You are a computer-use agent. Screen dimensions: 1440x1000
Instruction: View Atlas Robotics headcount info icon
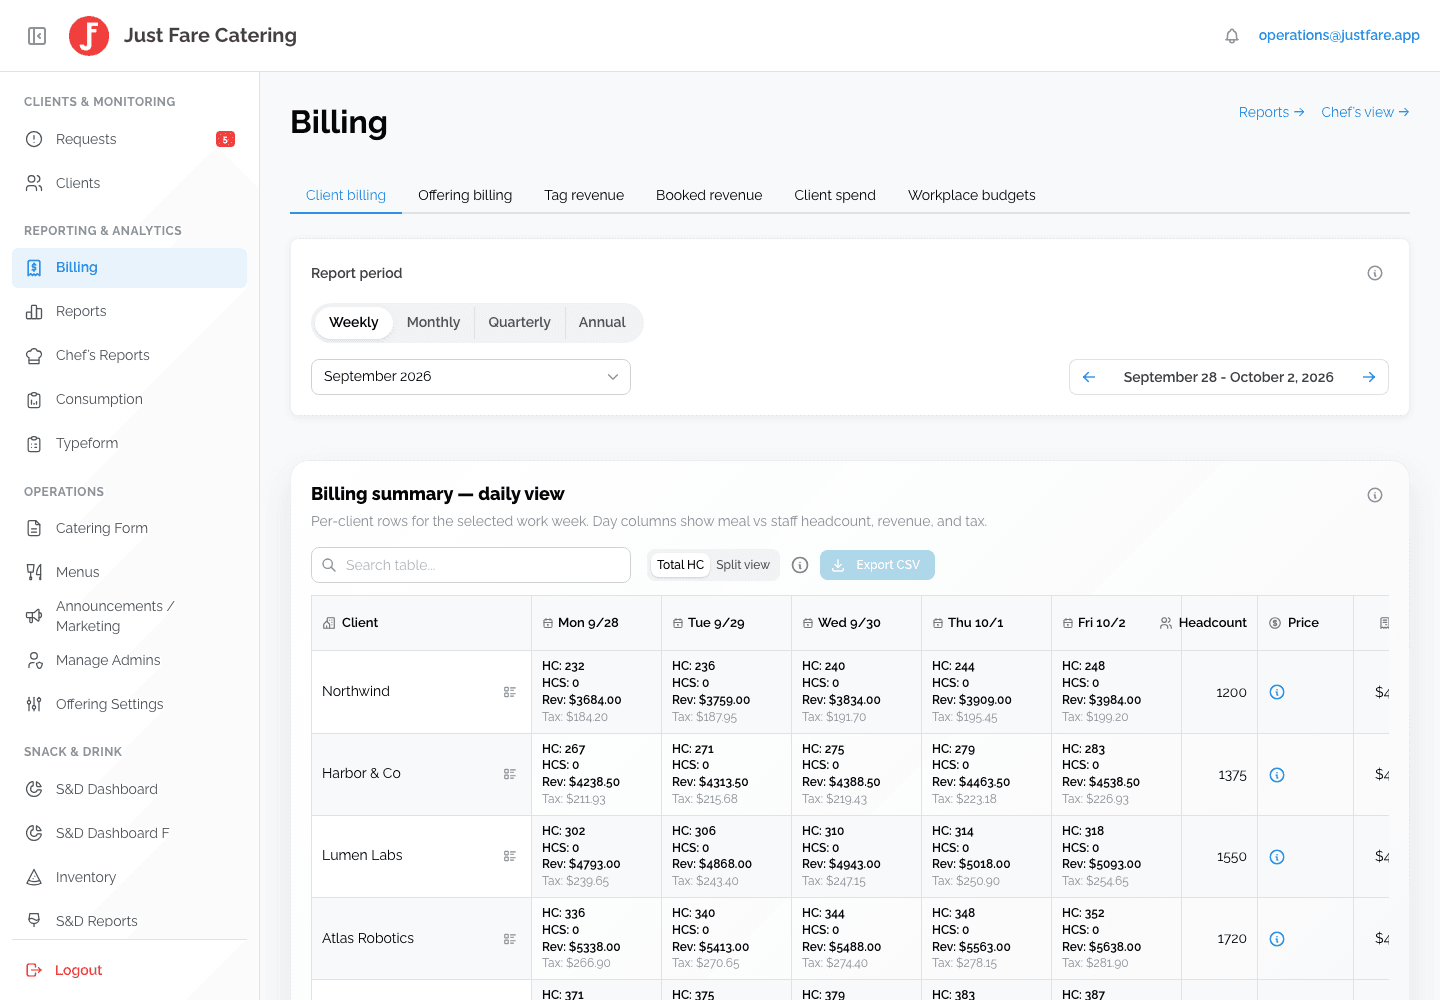pos(1277,939)
